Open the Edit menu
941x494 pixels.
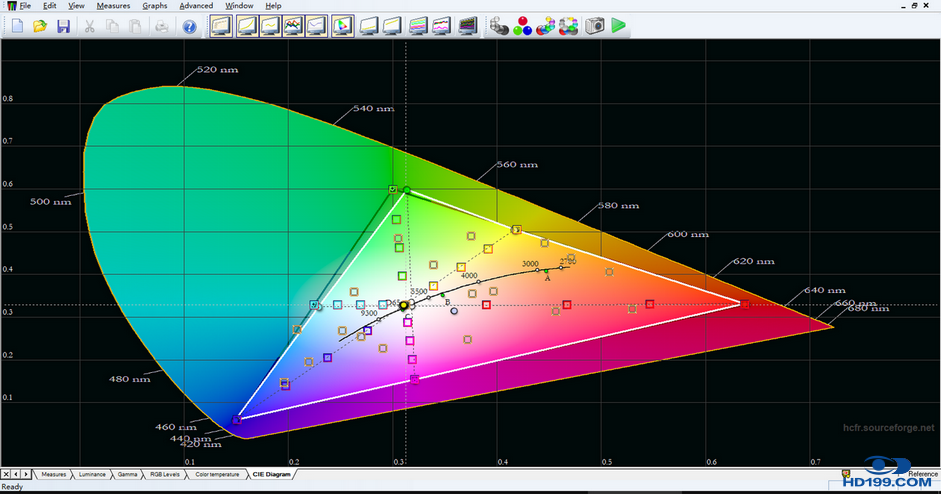pos(50,5)
